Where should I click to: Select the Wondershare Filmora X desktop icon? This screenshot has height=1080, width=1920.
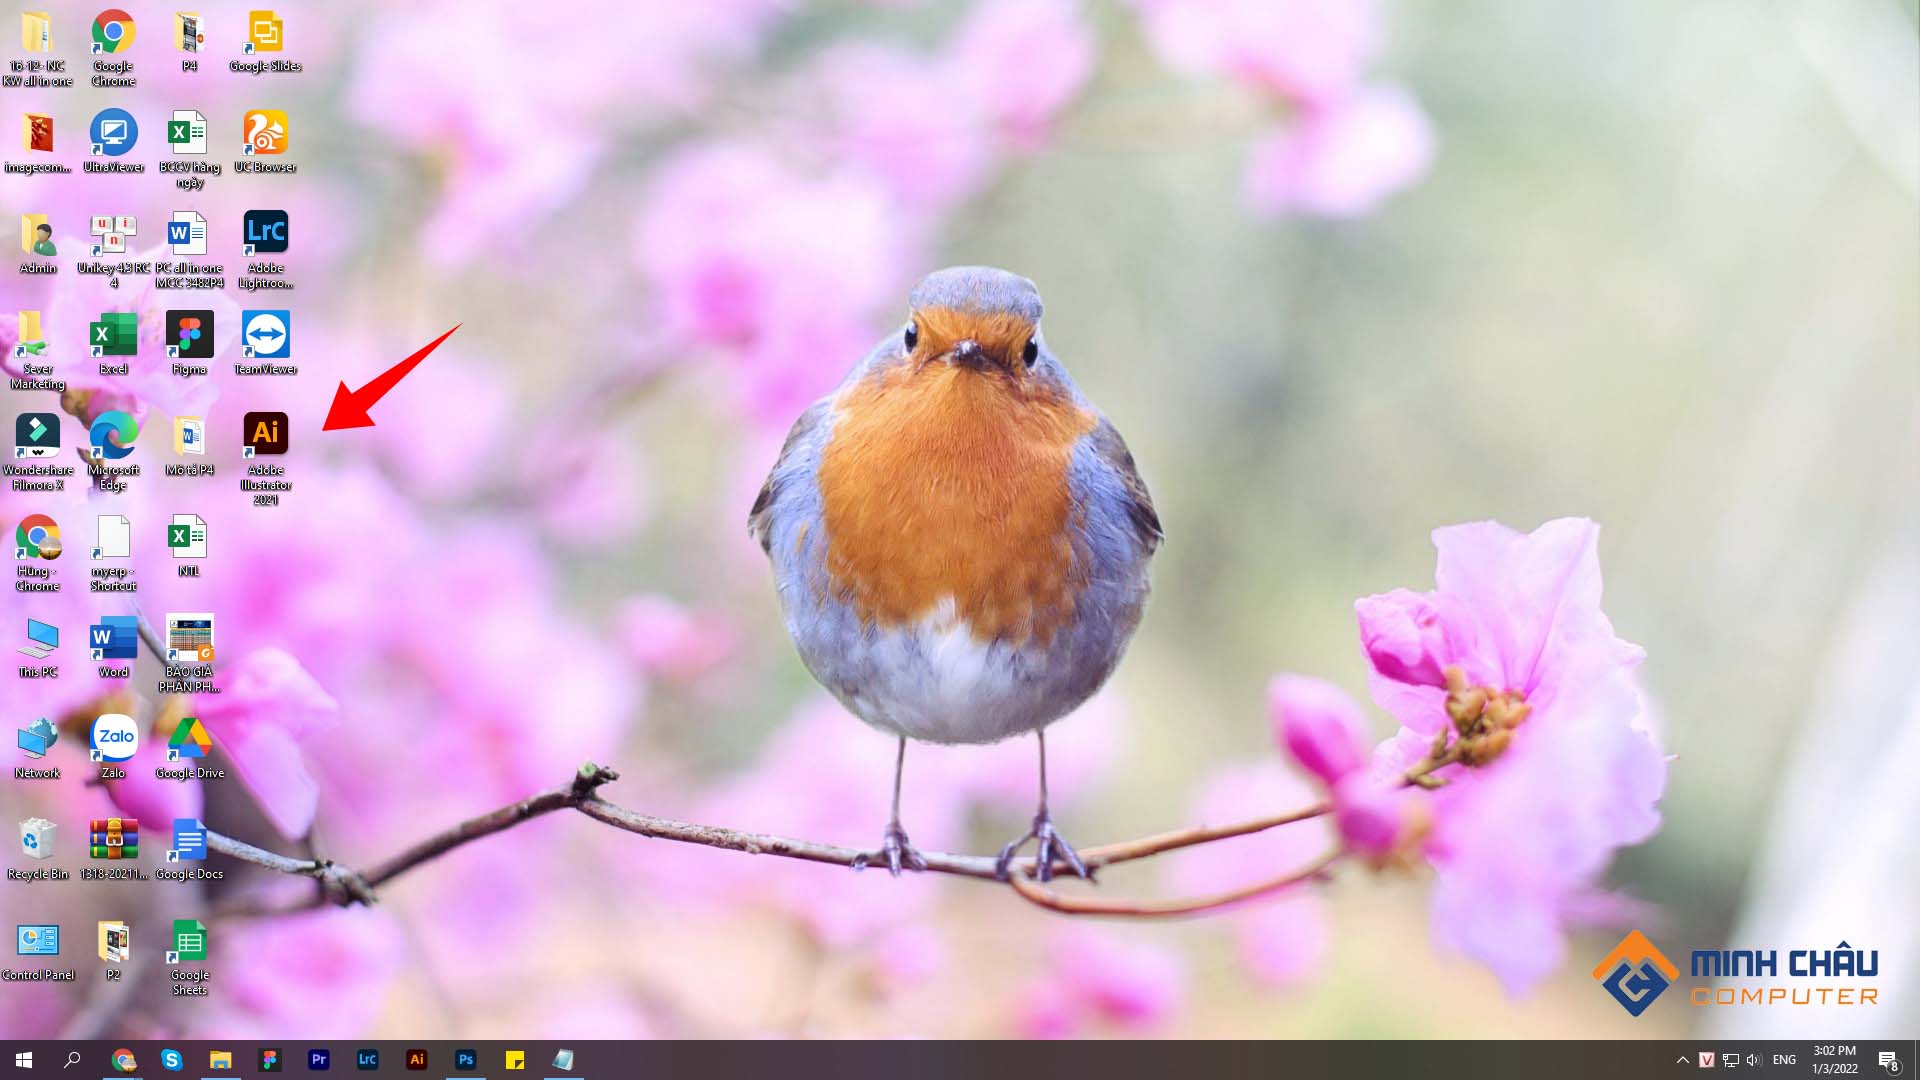point(37,452)
